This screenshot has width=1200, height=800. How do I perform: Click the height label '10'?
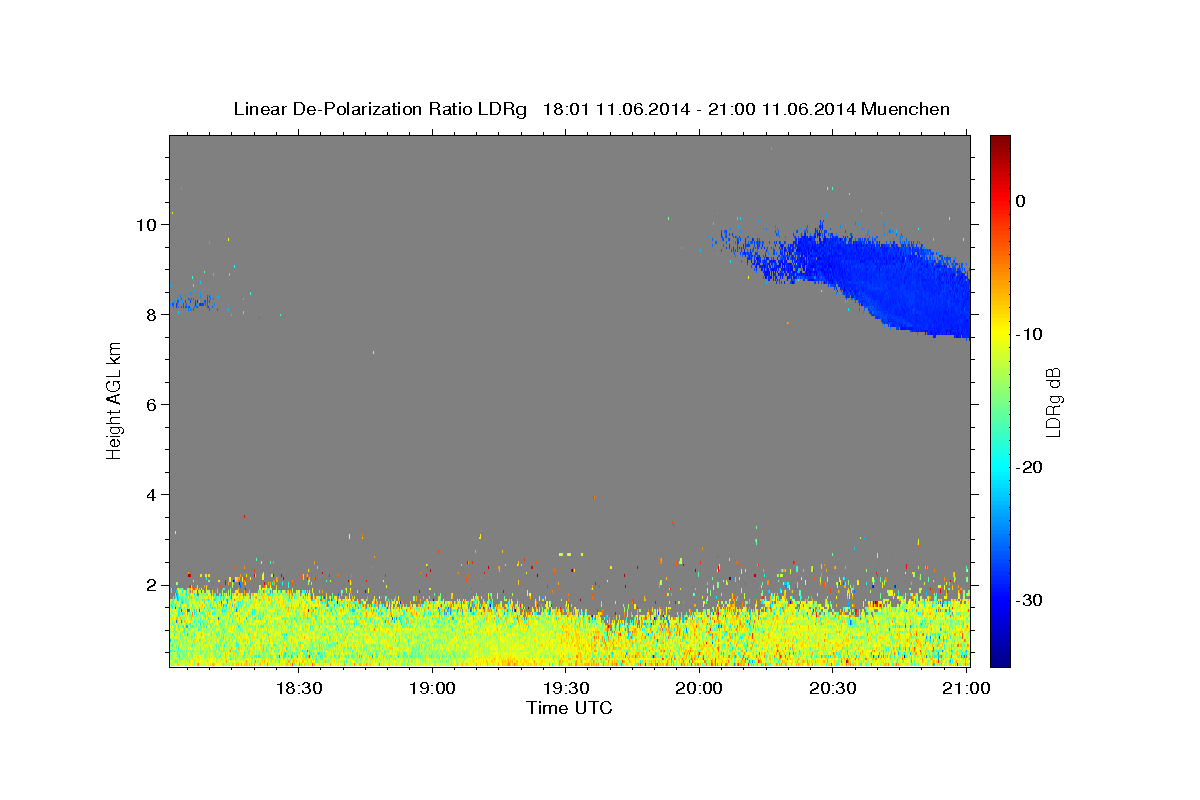tap(146, 224)
